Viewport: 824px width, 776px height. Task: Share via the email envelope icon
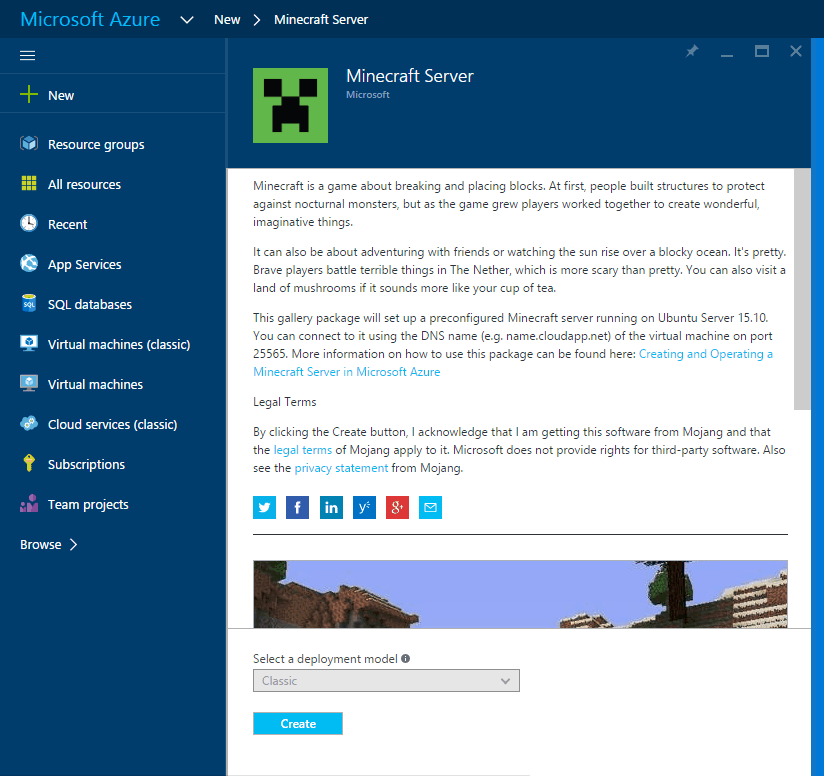pyautogui.click(x=430, y=508)
